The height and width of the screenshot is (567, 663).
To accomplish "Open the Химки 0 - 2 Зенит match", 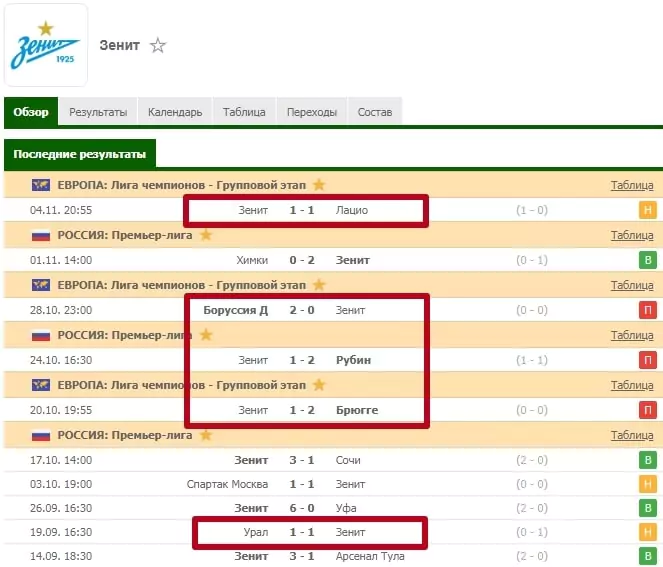I will pos(334,260).
